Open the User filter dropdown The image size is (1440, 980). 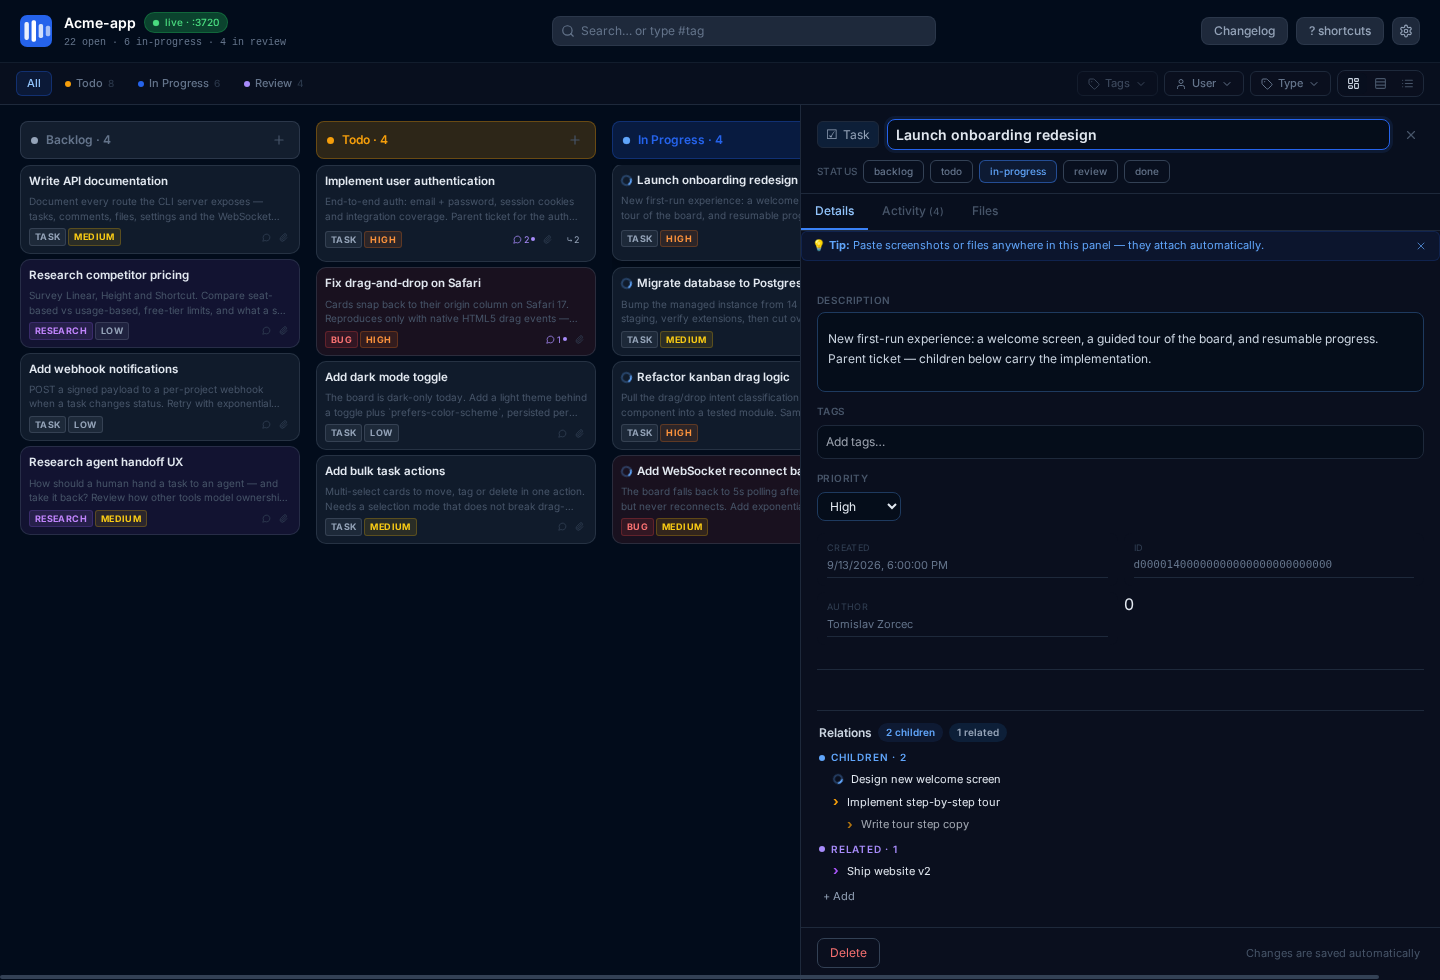point(1204,84)
